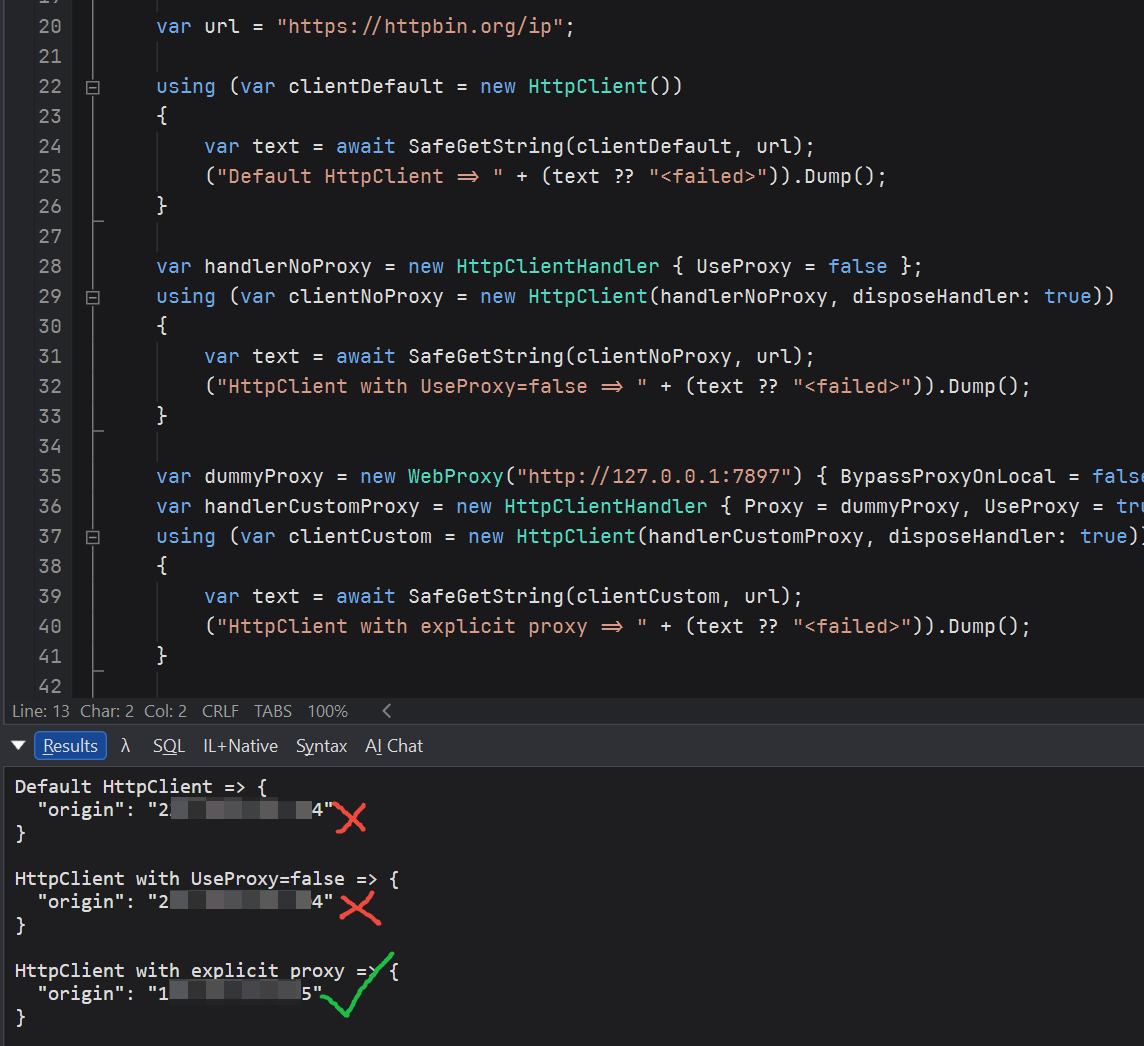Click the handlerCustomProxy variable on line 36
This screenshot has width=1144, height=1046.
(312, 506)
